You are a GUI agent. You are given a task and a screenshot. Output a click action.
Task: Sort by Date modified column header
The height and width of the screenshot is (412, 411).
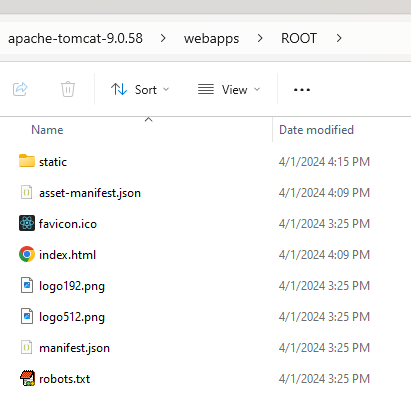316,130
